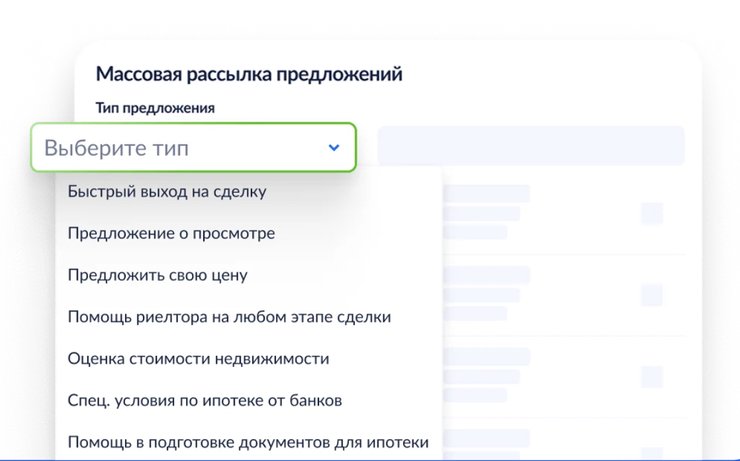Click the bottom placeholder line of the first row
The width and height of the screenshot is (740, 461).
click(x=475, y=233)
